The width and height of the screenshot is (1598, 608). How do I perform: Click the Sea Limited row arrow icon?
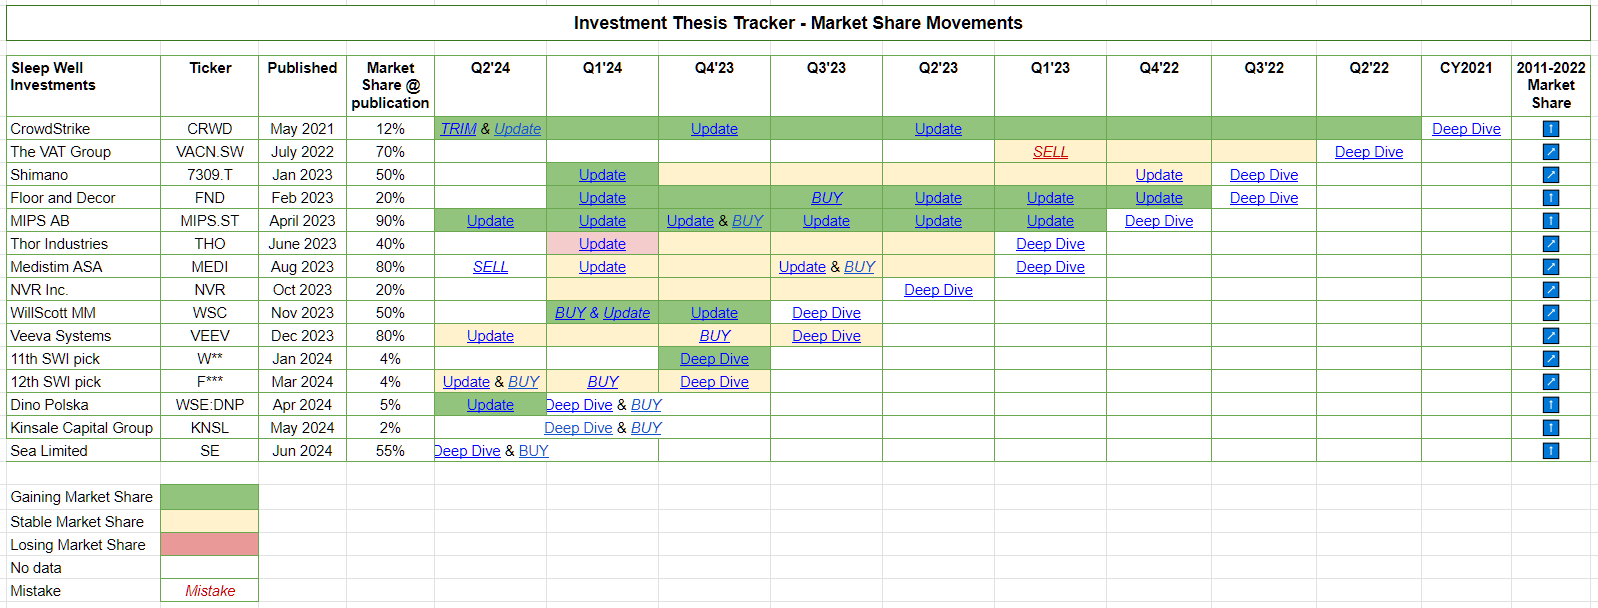(1550, 451)
